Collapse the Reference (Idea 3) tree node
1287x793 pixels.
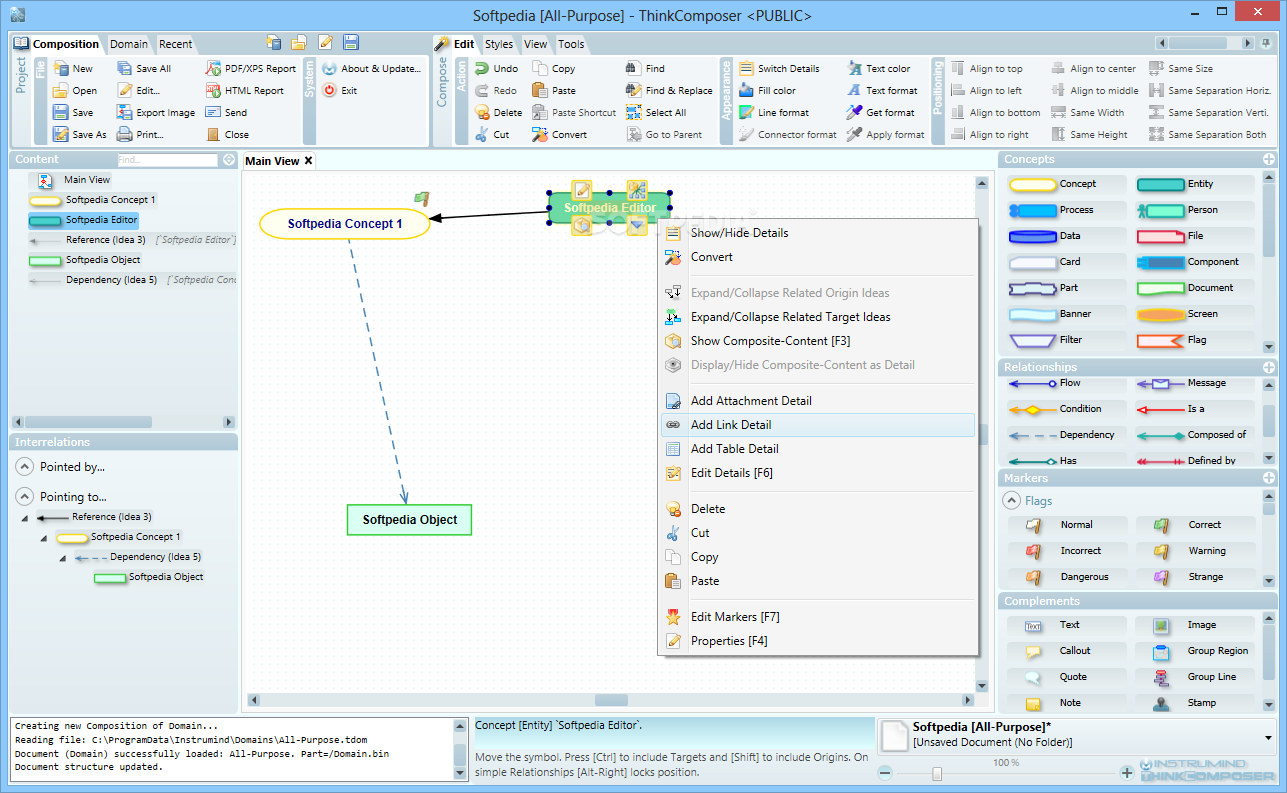tap(24, 518)
